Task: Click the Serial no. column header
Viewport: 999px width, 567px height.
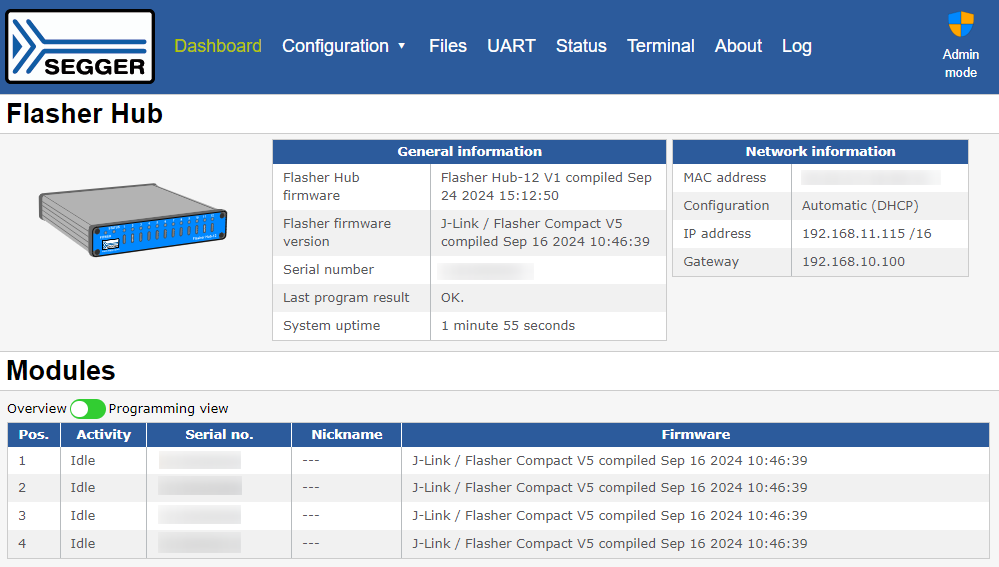Action: [219, 435]
